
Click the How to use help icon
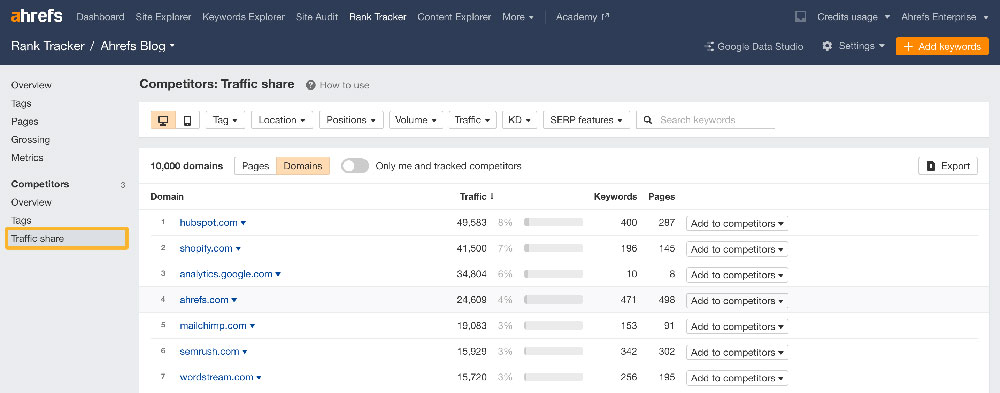point(311,85)
